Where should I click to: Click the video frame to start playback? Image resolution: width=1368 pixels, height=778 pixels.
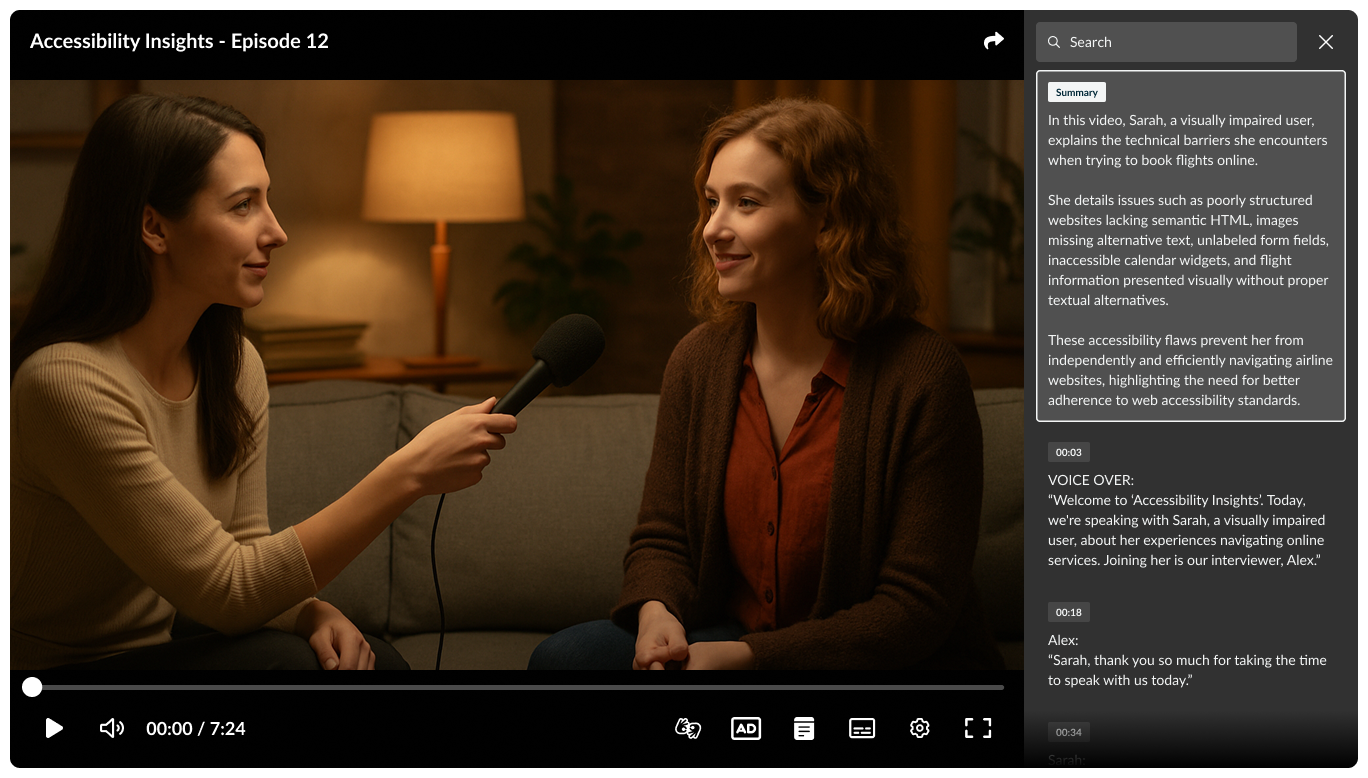click(516, 375)
